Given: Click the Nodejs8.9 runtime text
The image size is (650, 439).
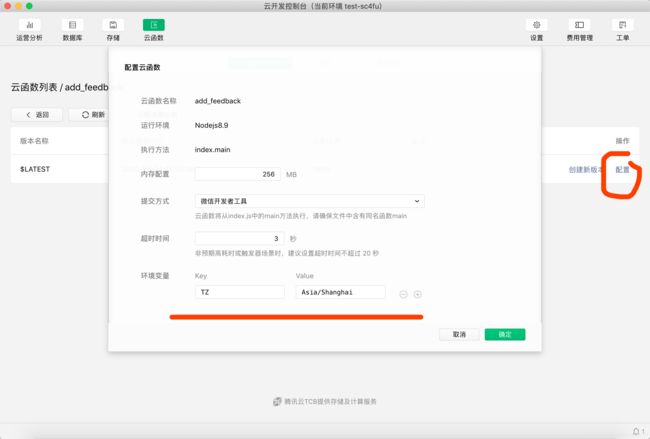Looking at the screenshot, I should point(211,125).
